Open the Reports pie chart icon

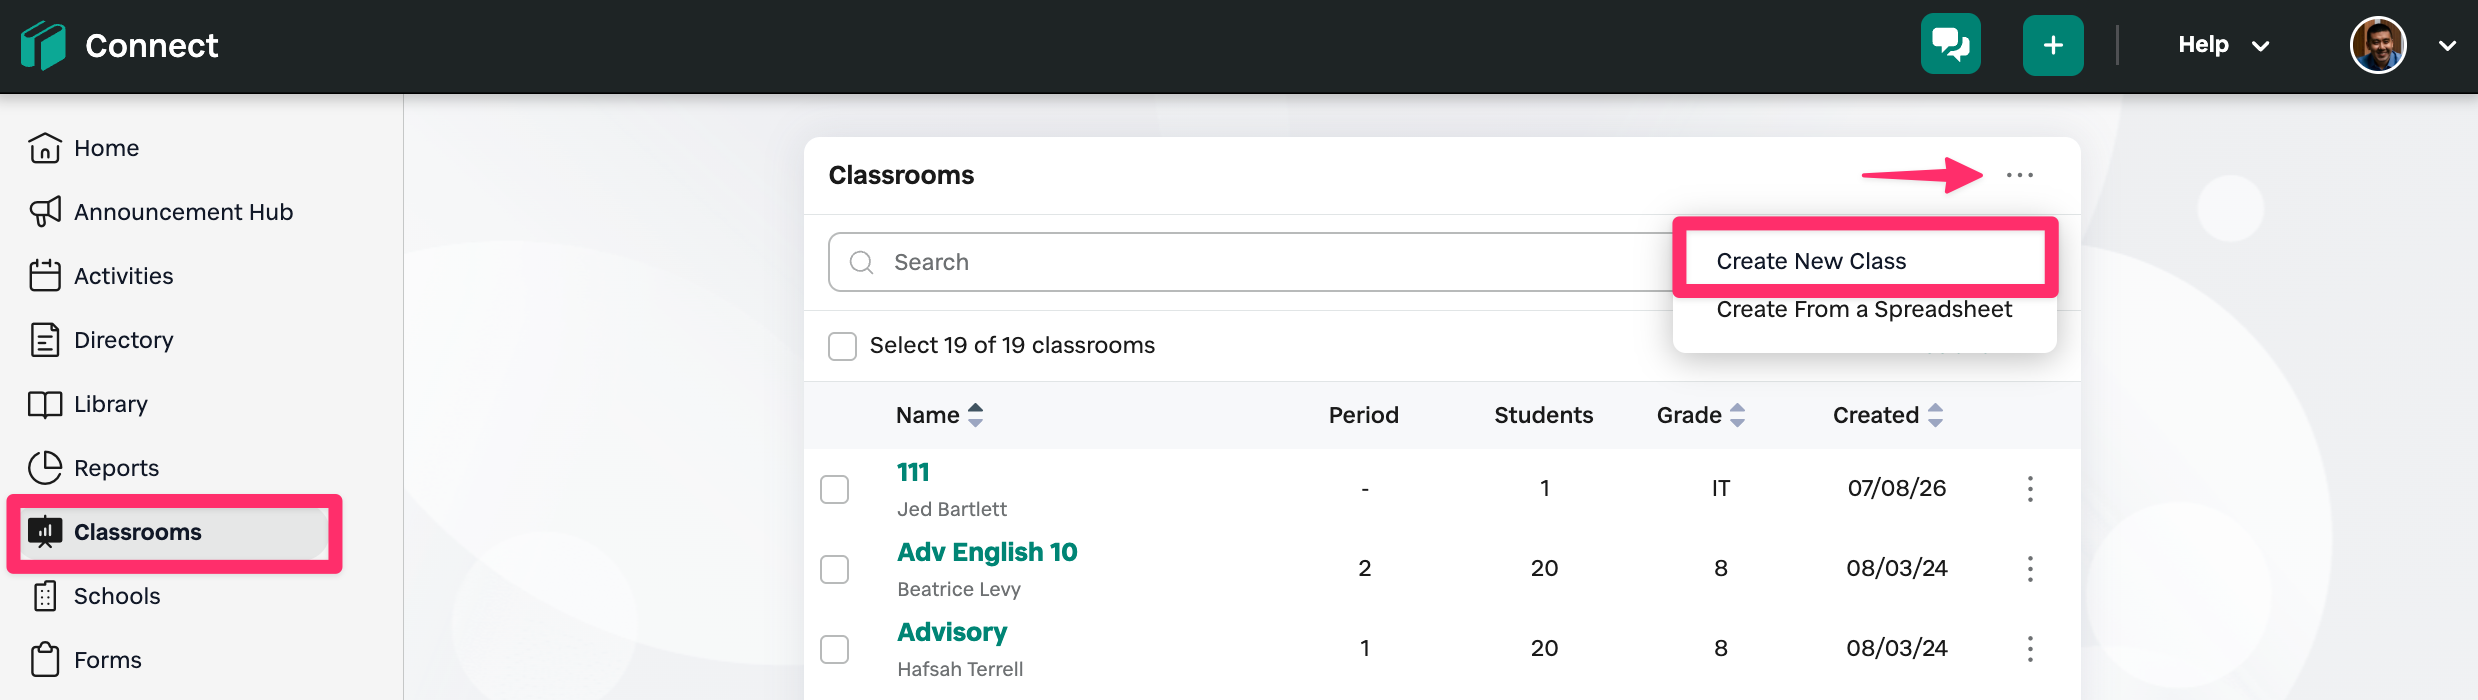[45, 467]
